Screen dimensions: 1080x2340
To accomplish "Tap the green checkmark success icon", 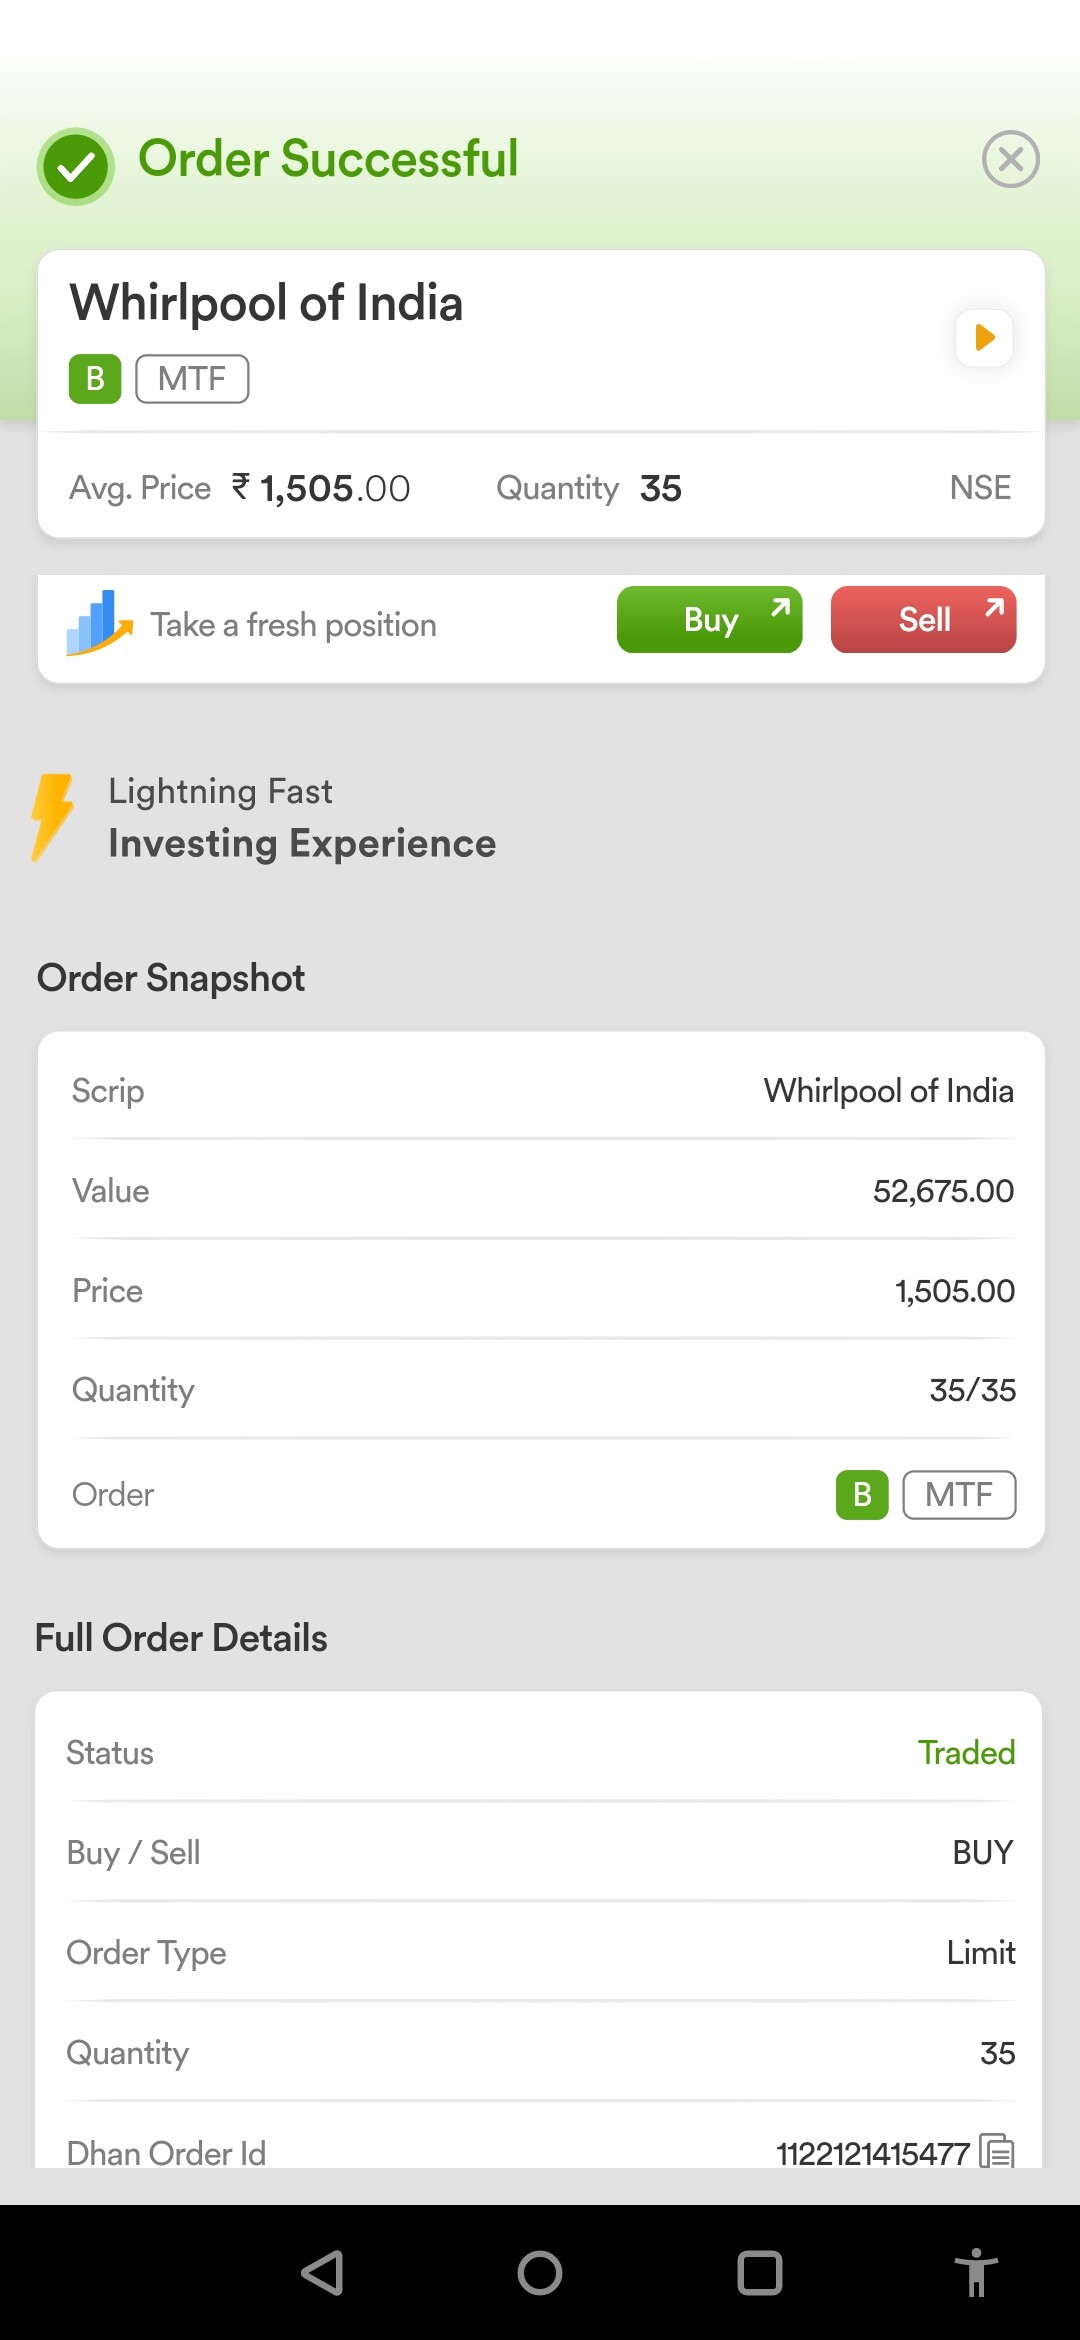I will [x=76, y=167].
